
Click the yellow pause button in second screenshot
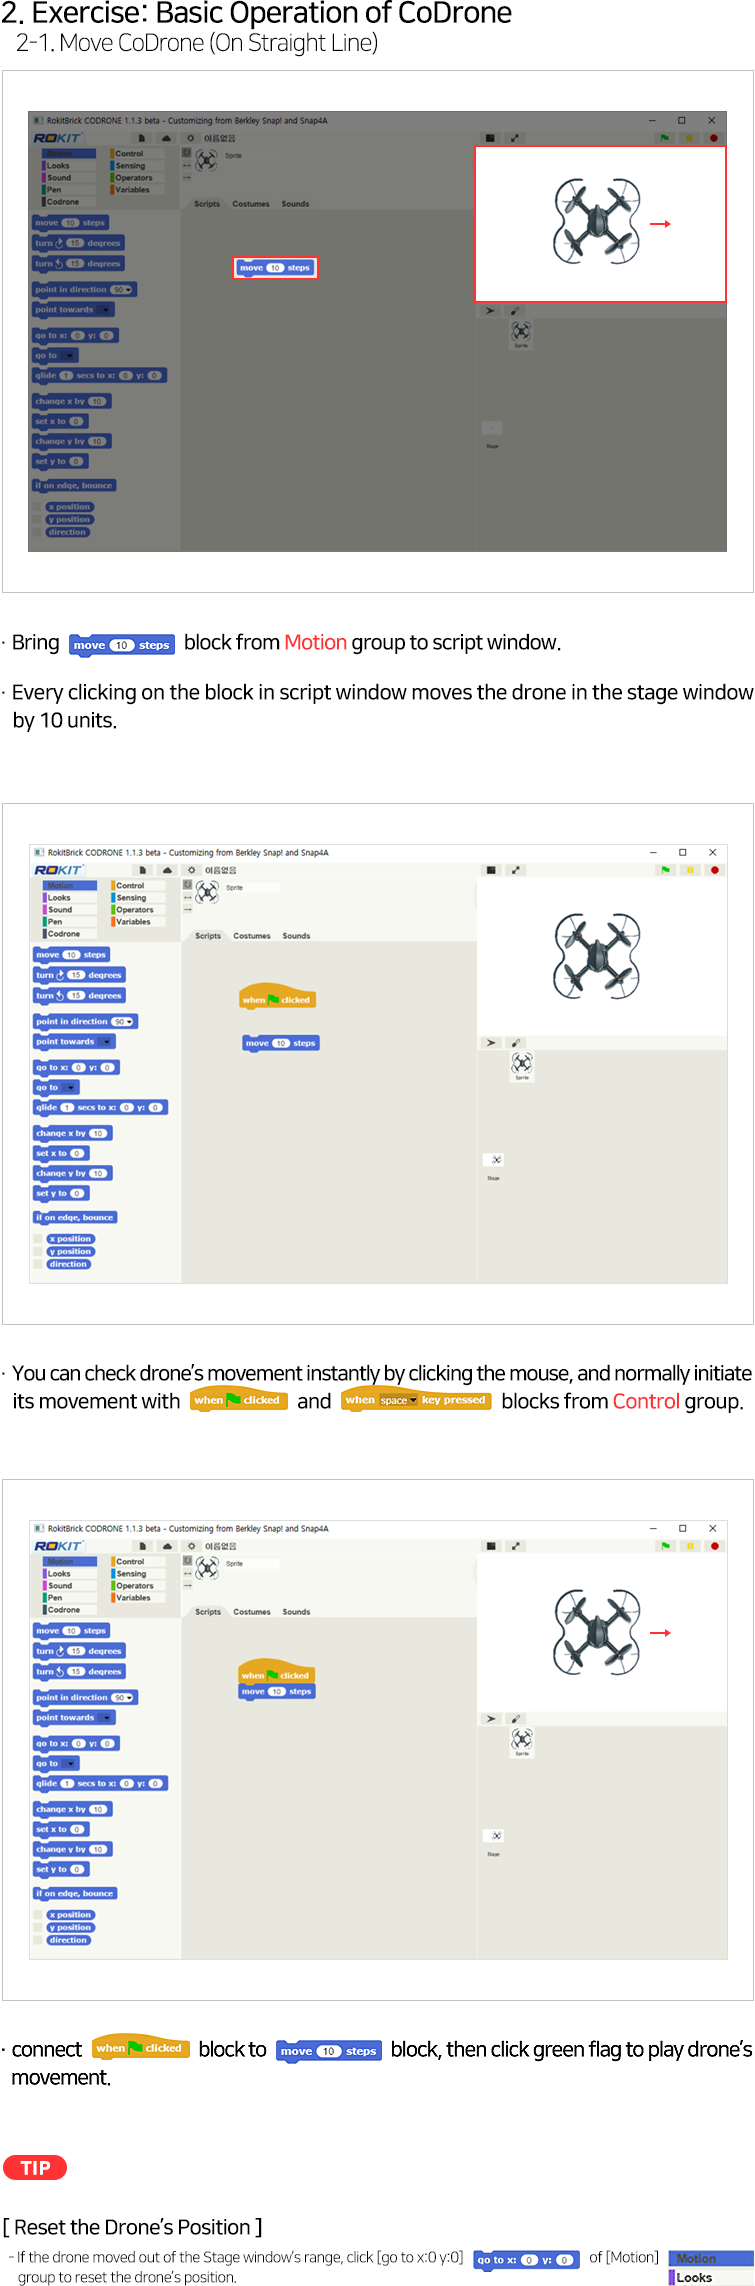[x=690, y=870]
